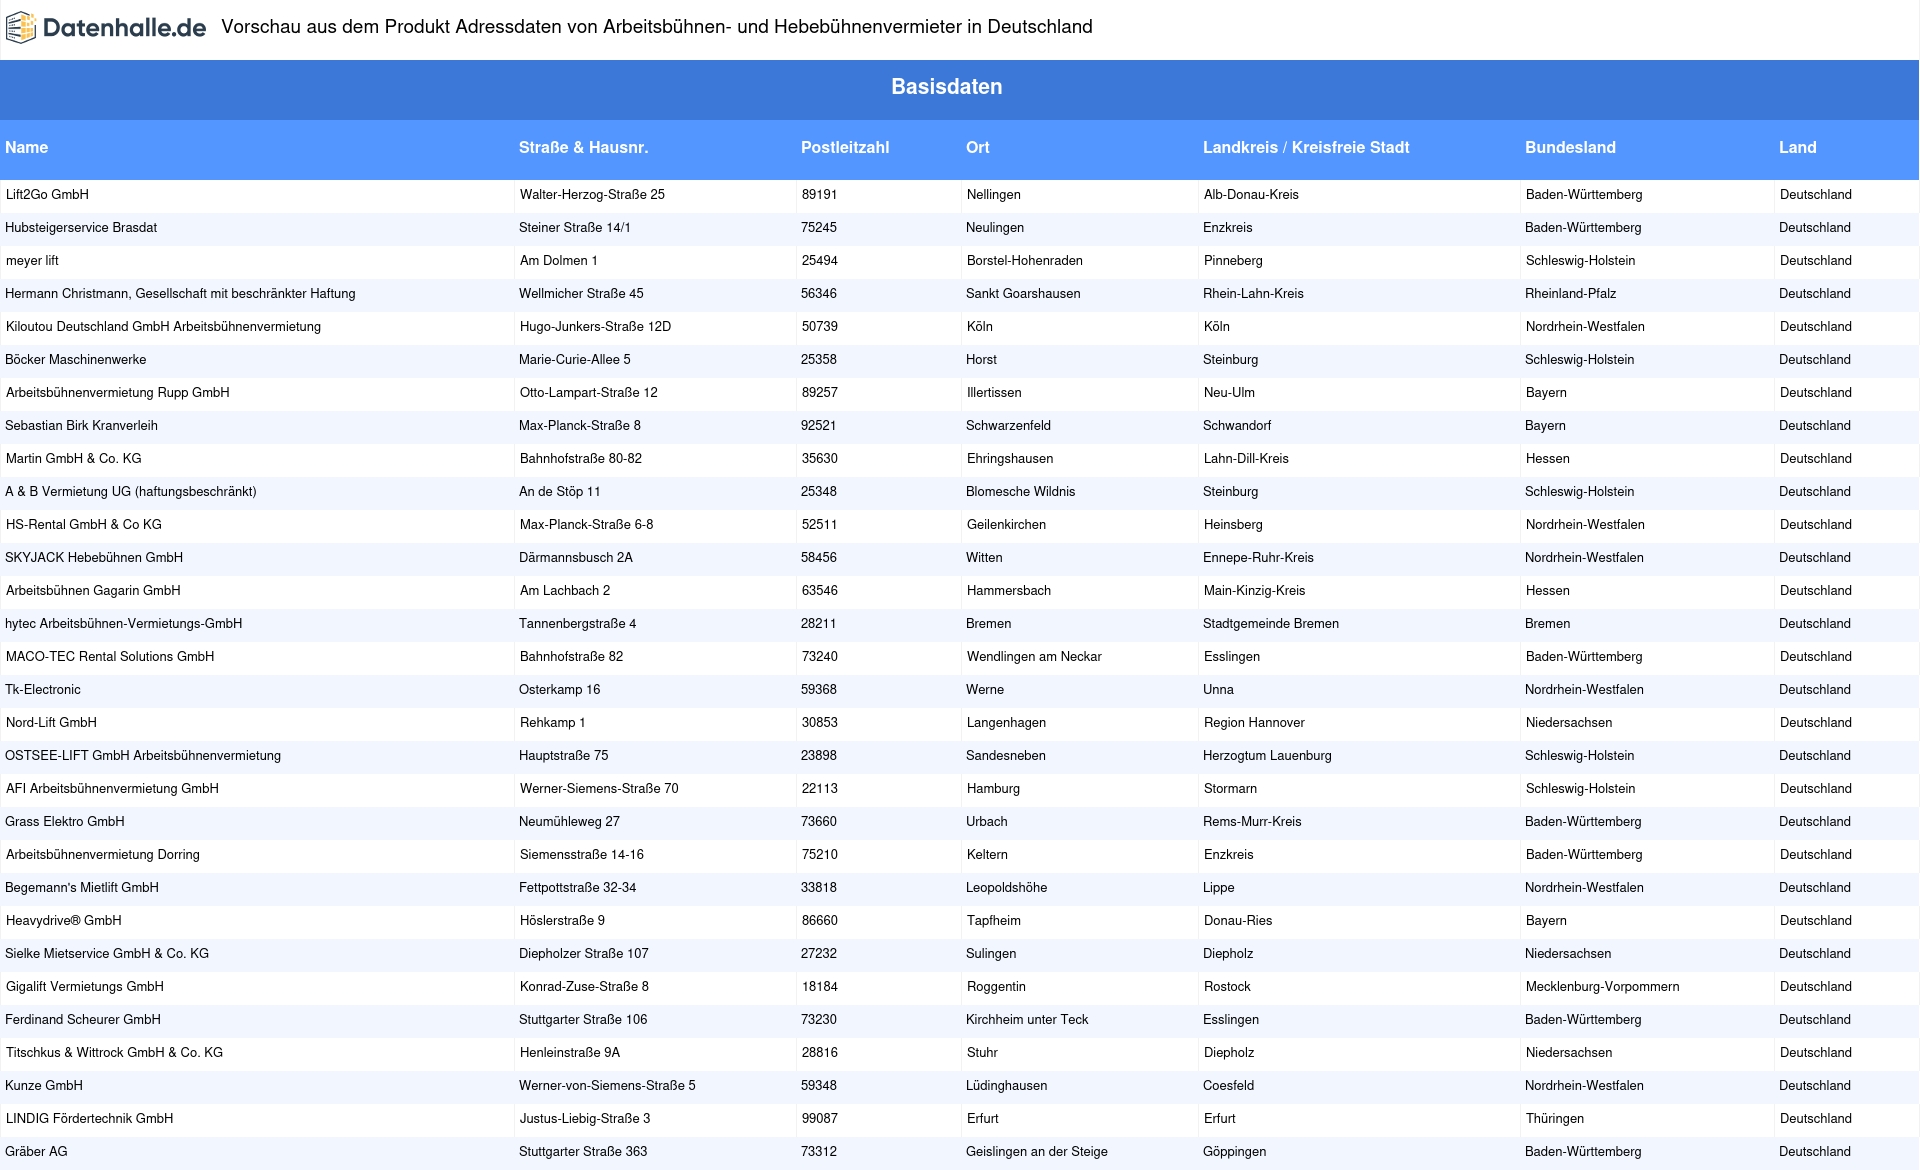This screenshot has width=1920, height=1170.
Task: Select hytec Arbeitsbühnen-Vermietungs-GmbH
Action: point(123,624)
